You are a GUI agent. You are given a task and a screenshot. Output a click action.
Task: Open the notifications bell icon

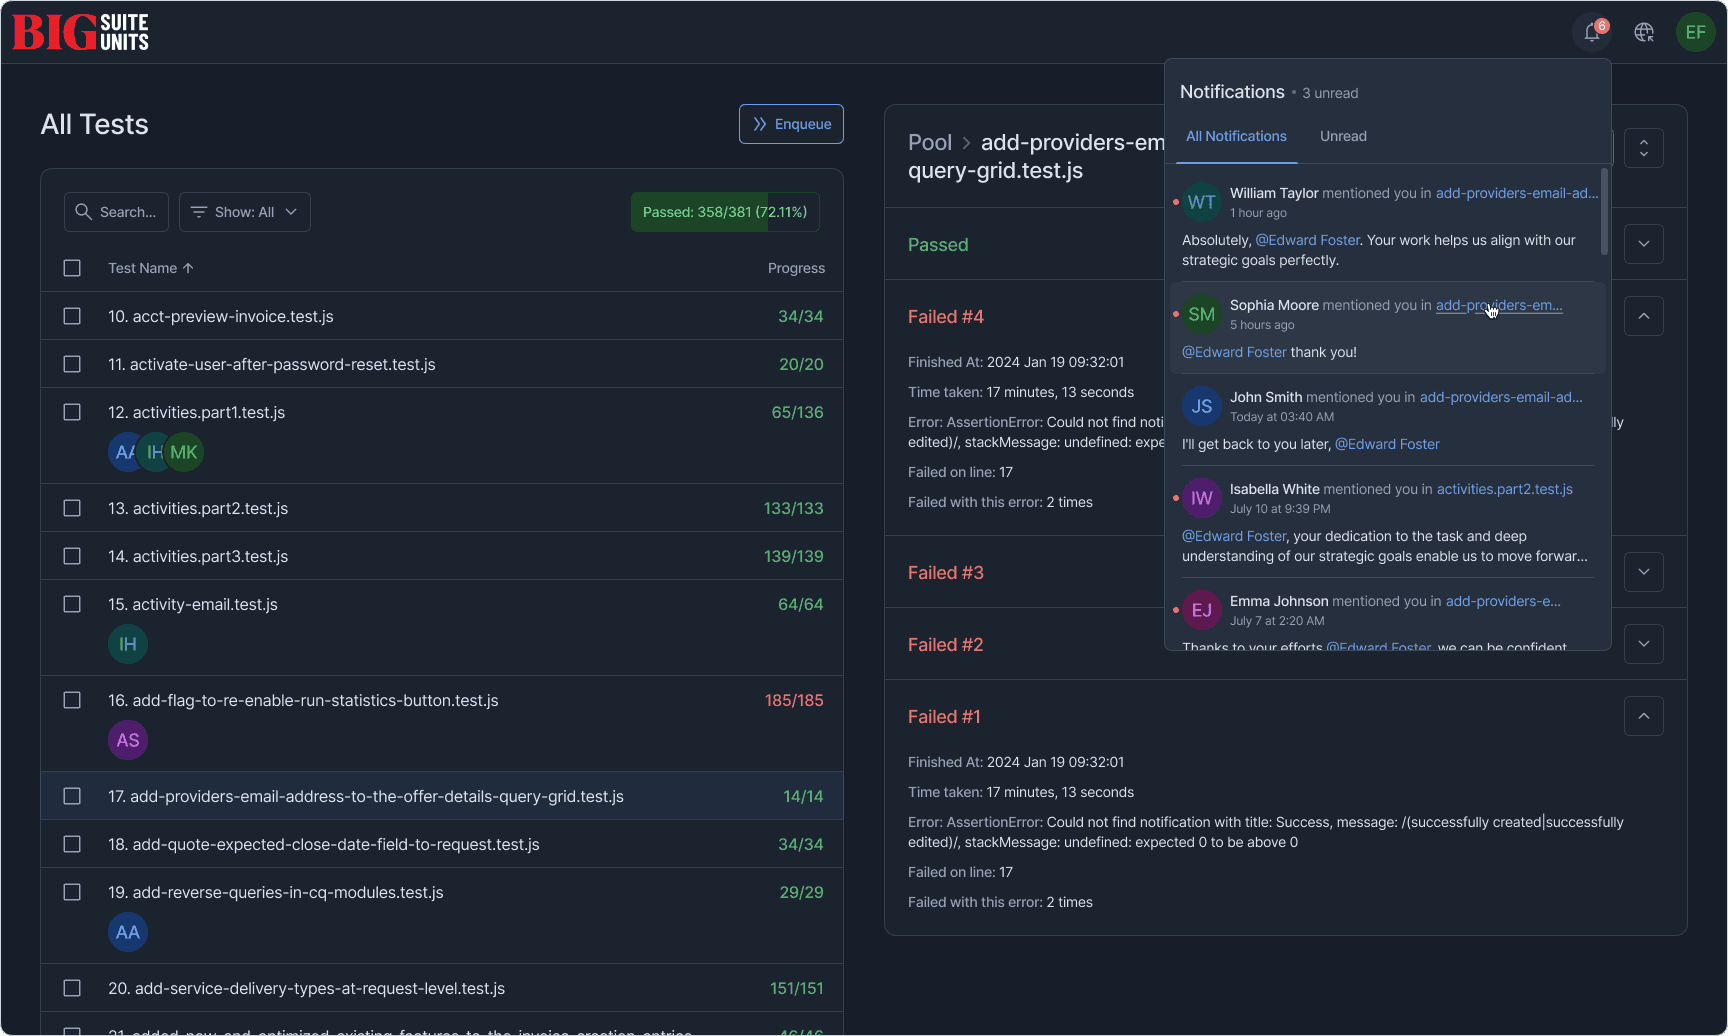click(x=1592, y=32)
